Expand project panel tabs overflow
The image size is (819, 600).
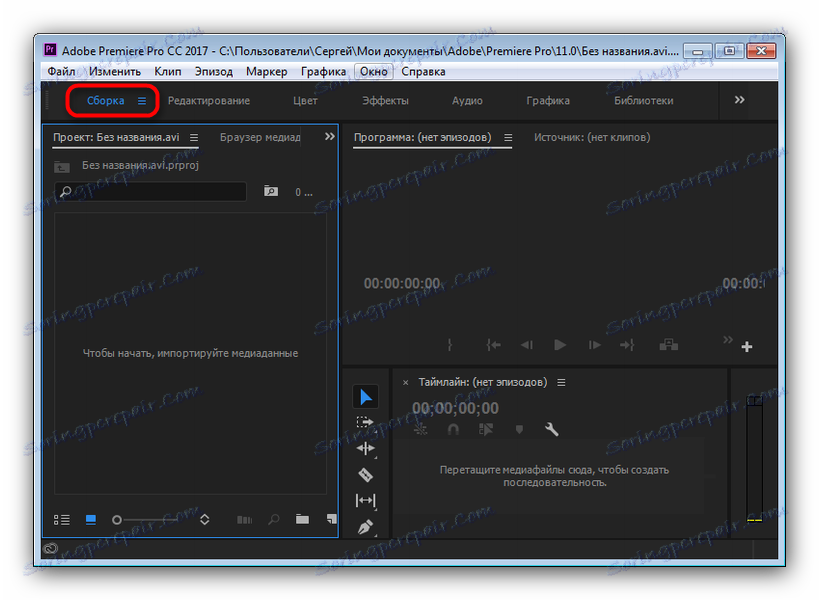click(330, 137)
